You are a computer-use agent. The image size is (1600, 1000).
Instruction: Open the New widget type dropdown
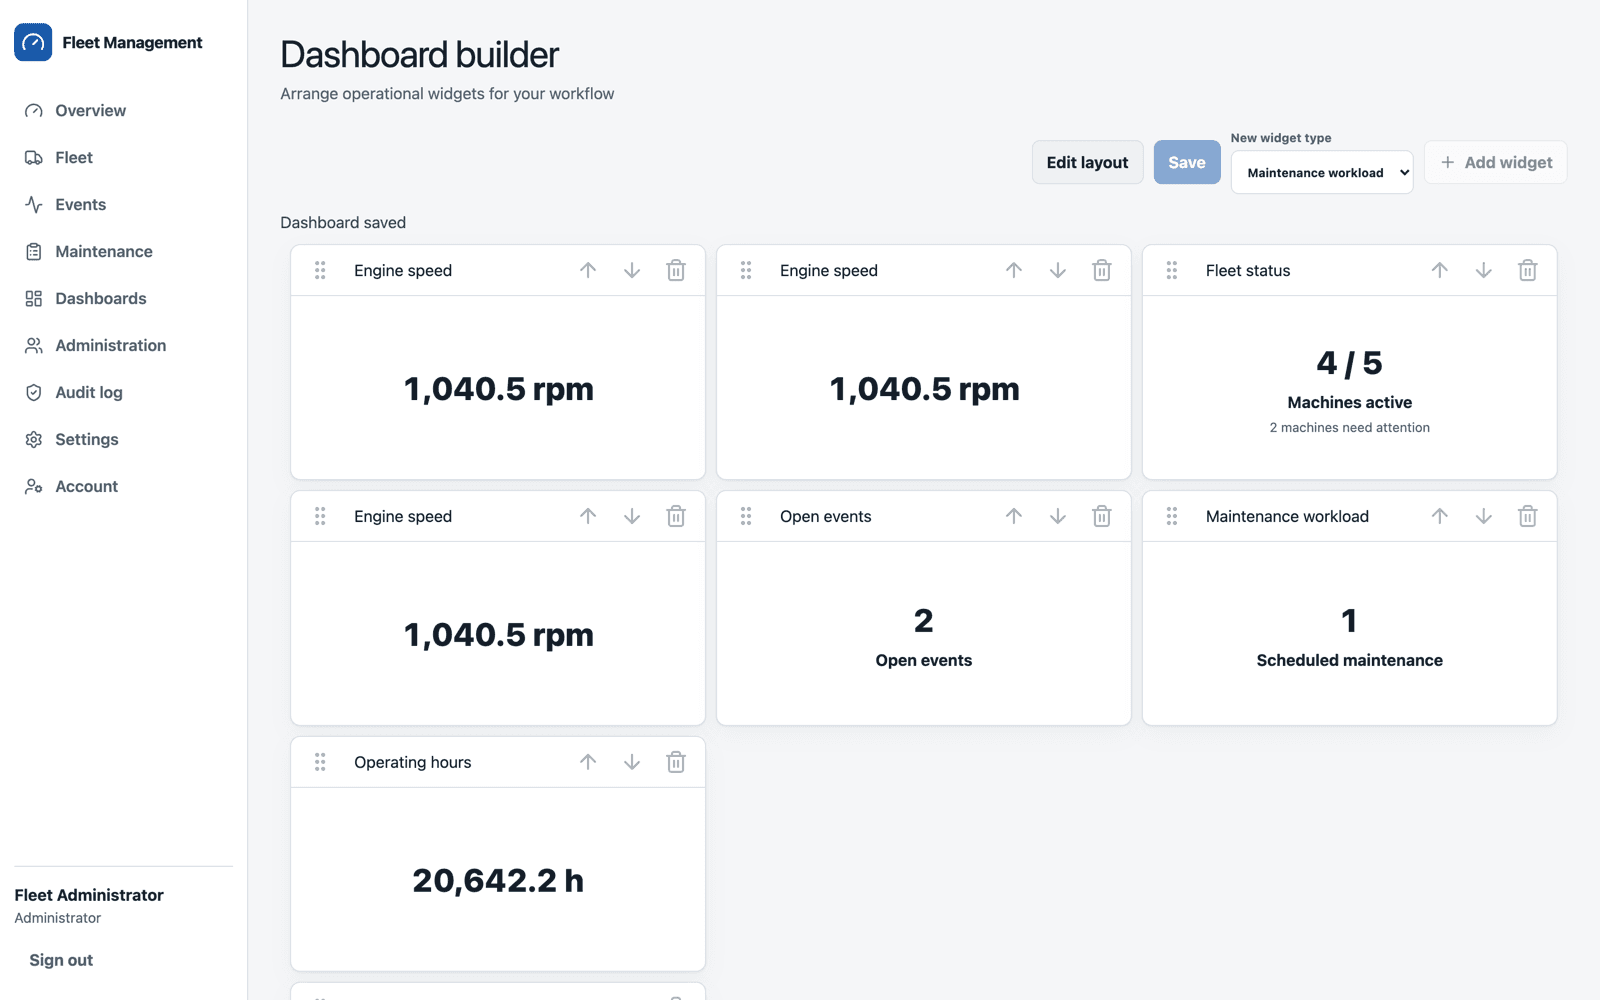(x=1322, y=173)
